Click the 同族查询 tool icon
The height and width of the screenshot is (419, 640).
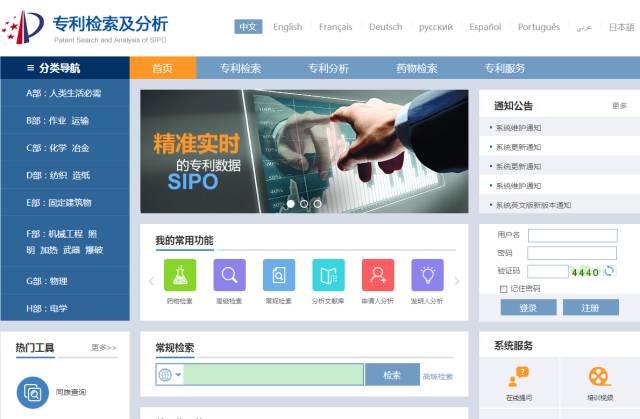pyautogui.click(x=33, y=392)
